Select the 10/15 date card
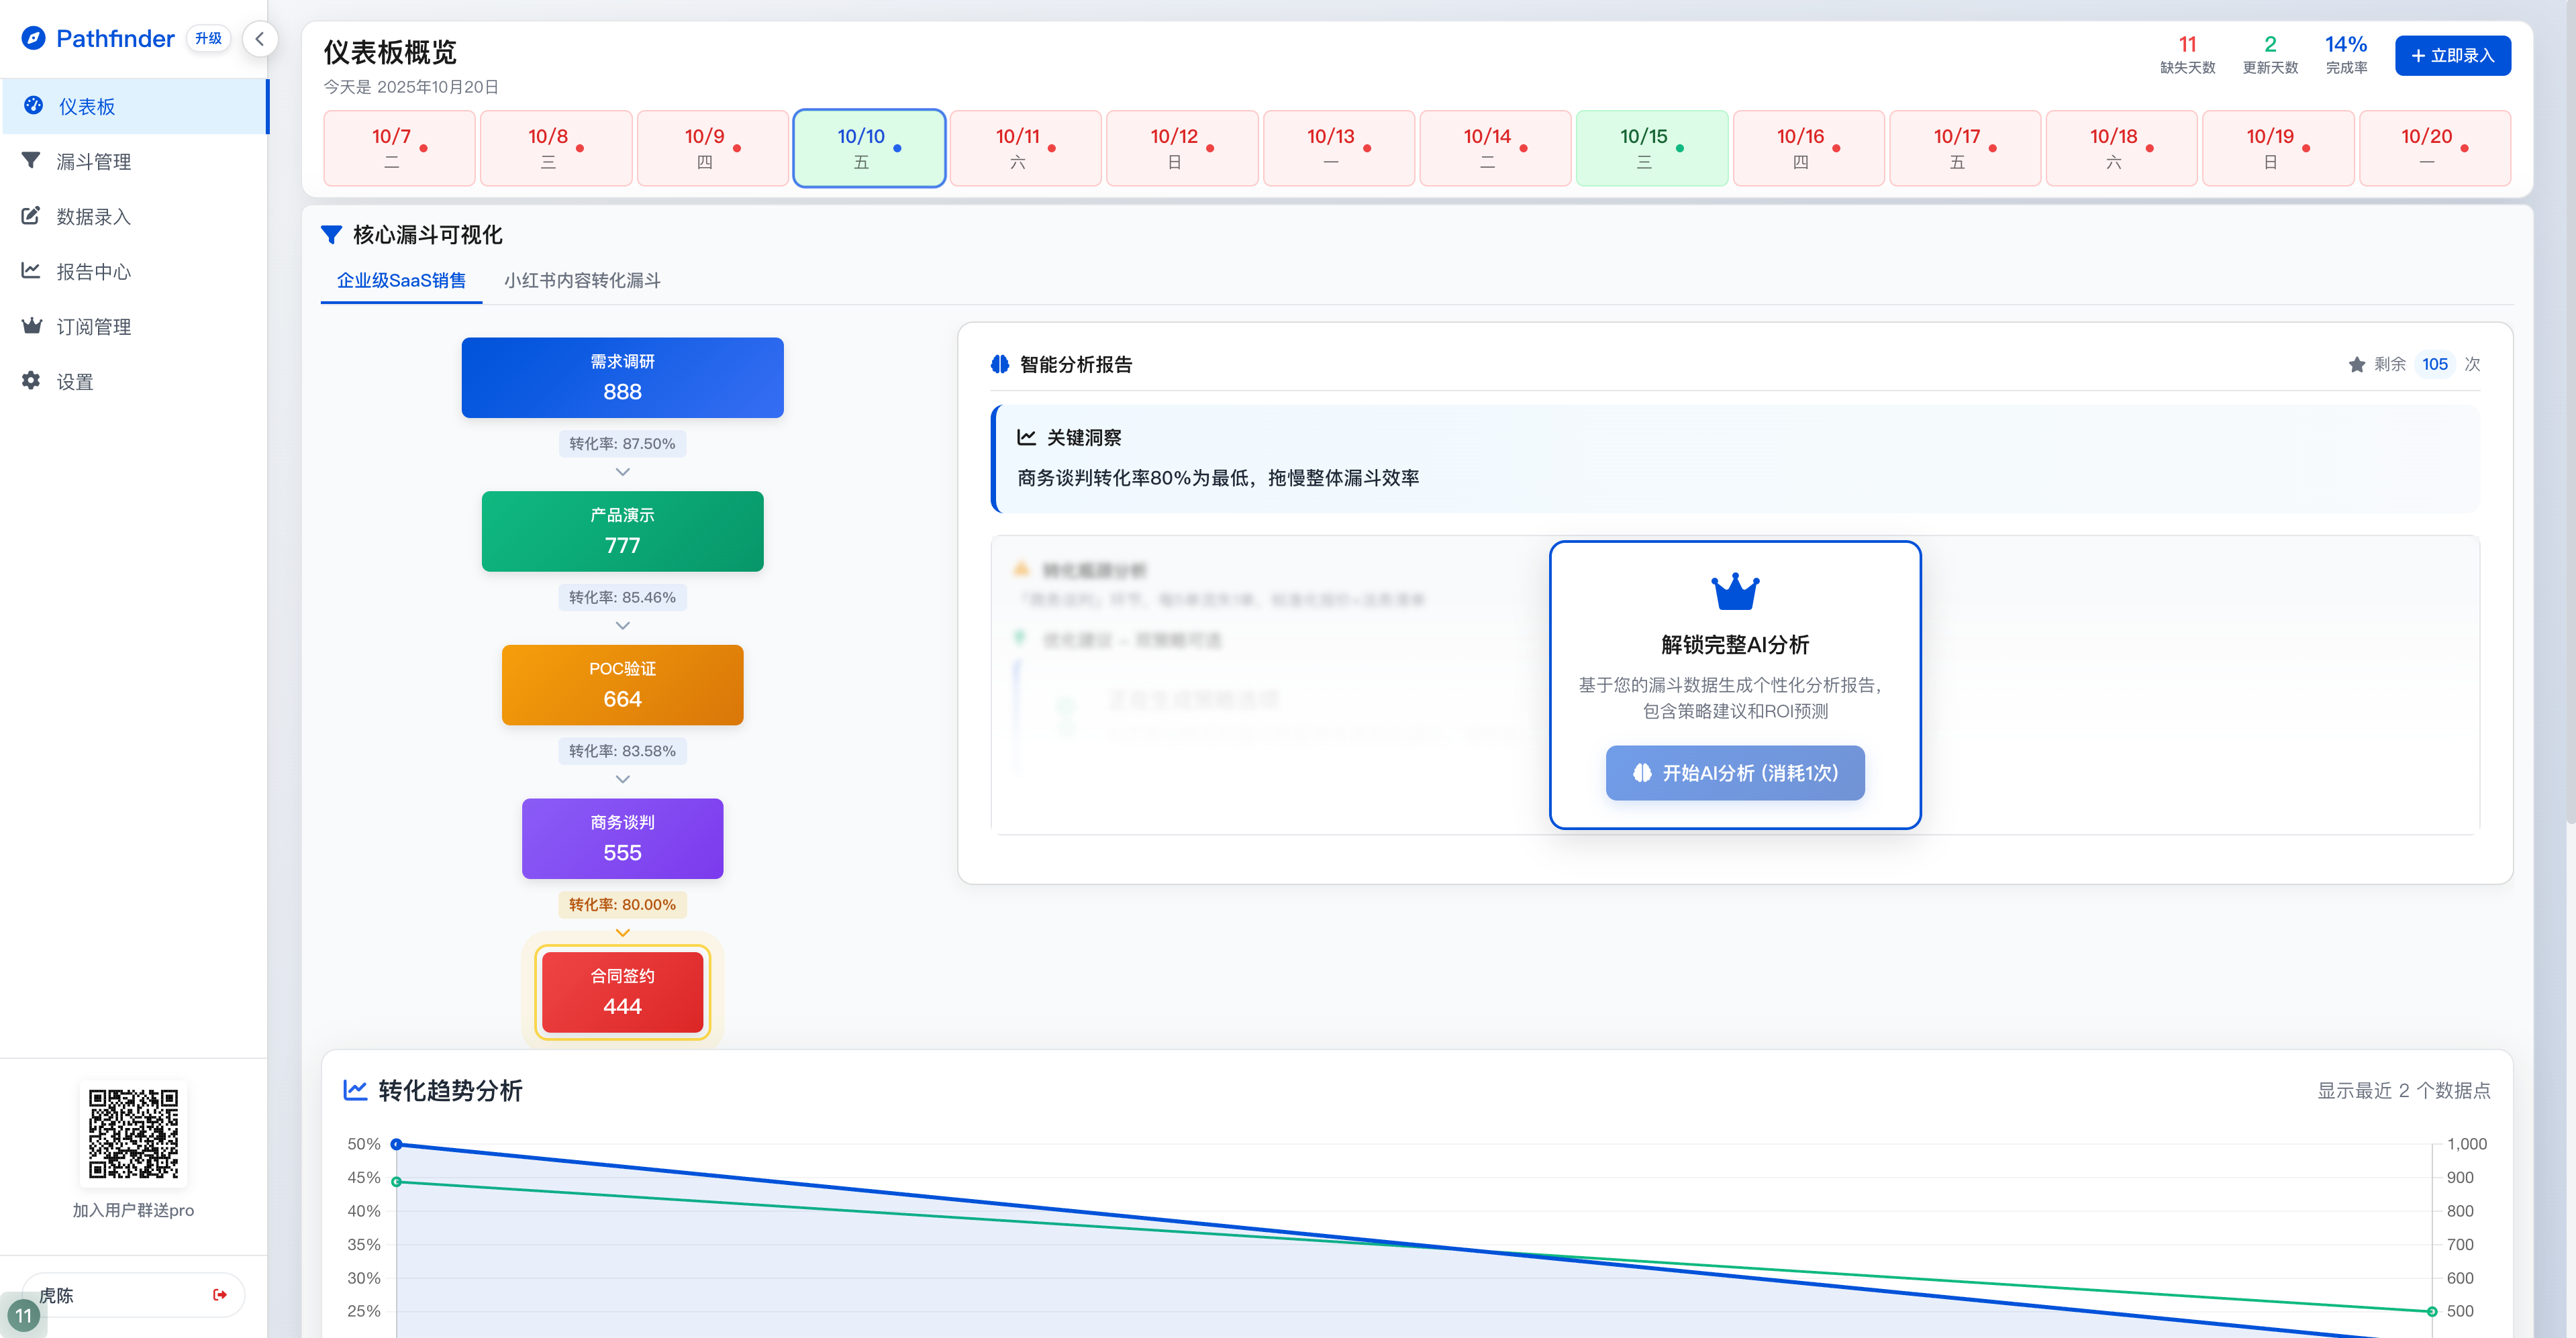Image resolution: width=2576 pixels, height=1338 pixels. (x=1651, y=148)
